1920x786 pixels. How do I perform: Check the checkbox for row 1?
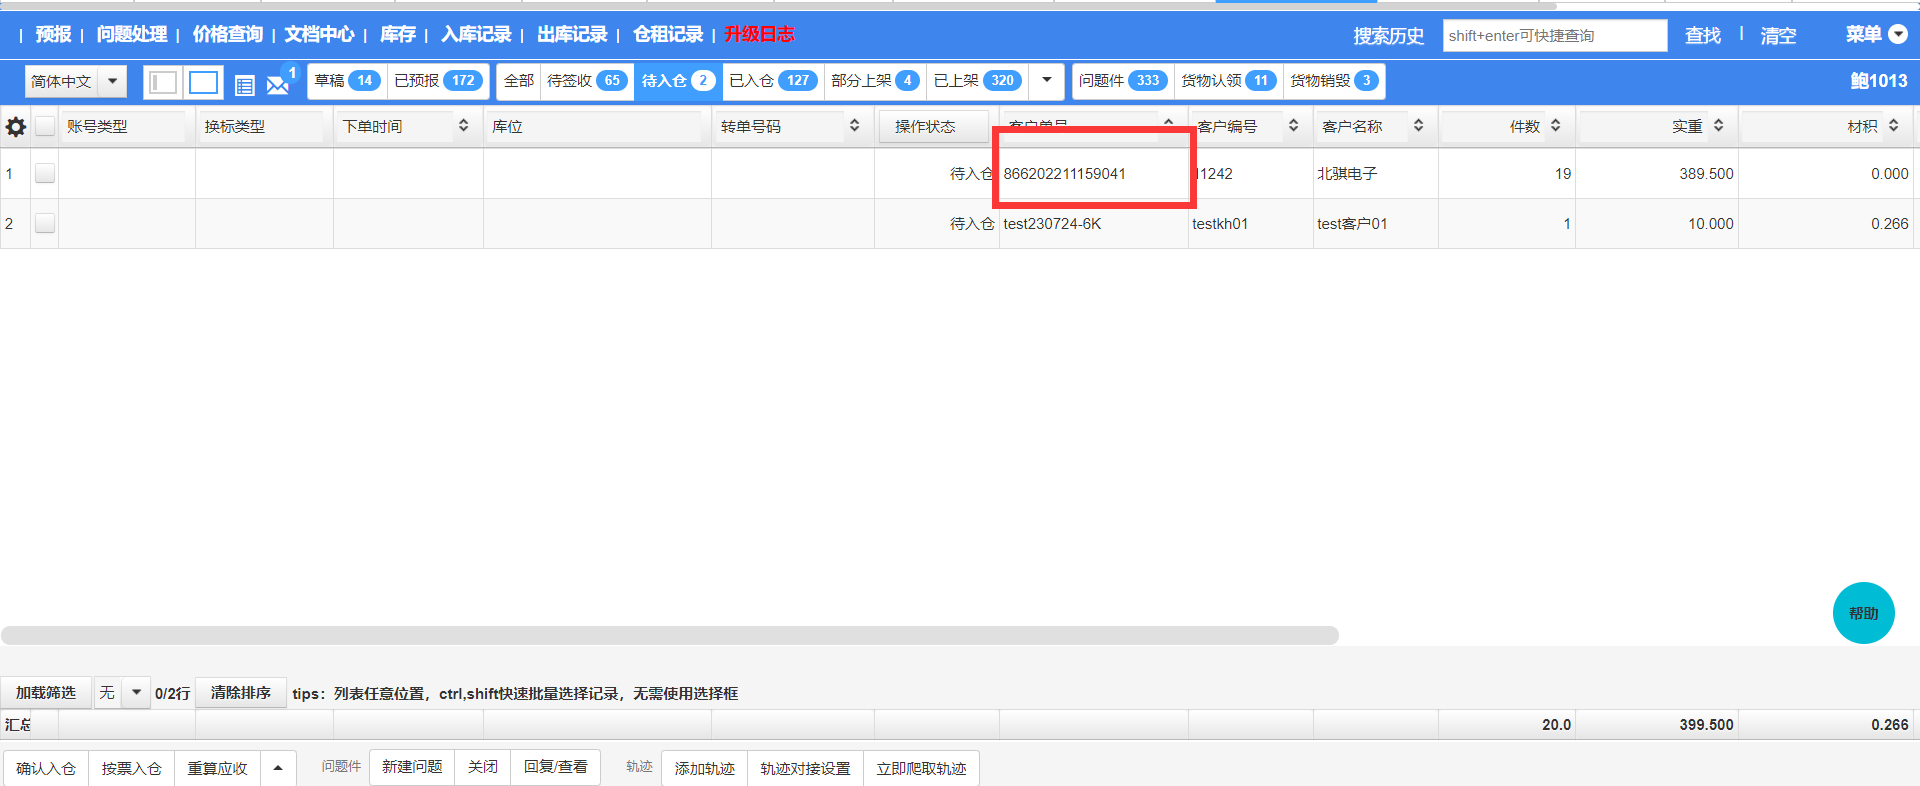point(45,173)
